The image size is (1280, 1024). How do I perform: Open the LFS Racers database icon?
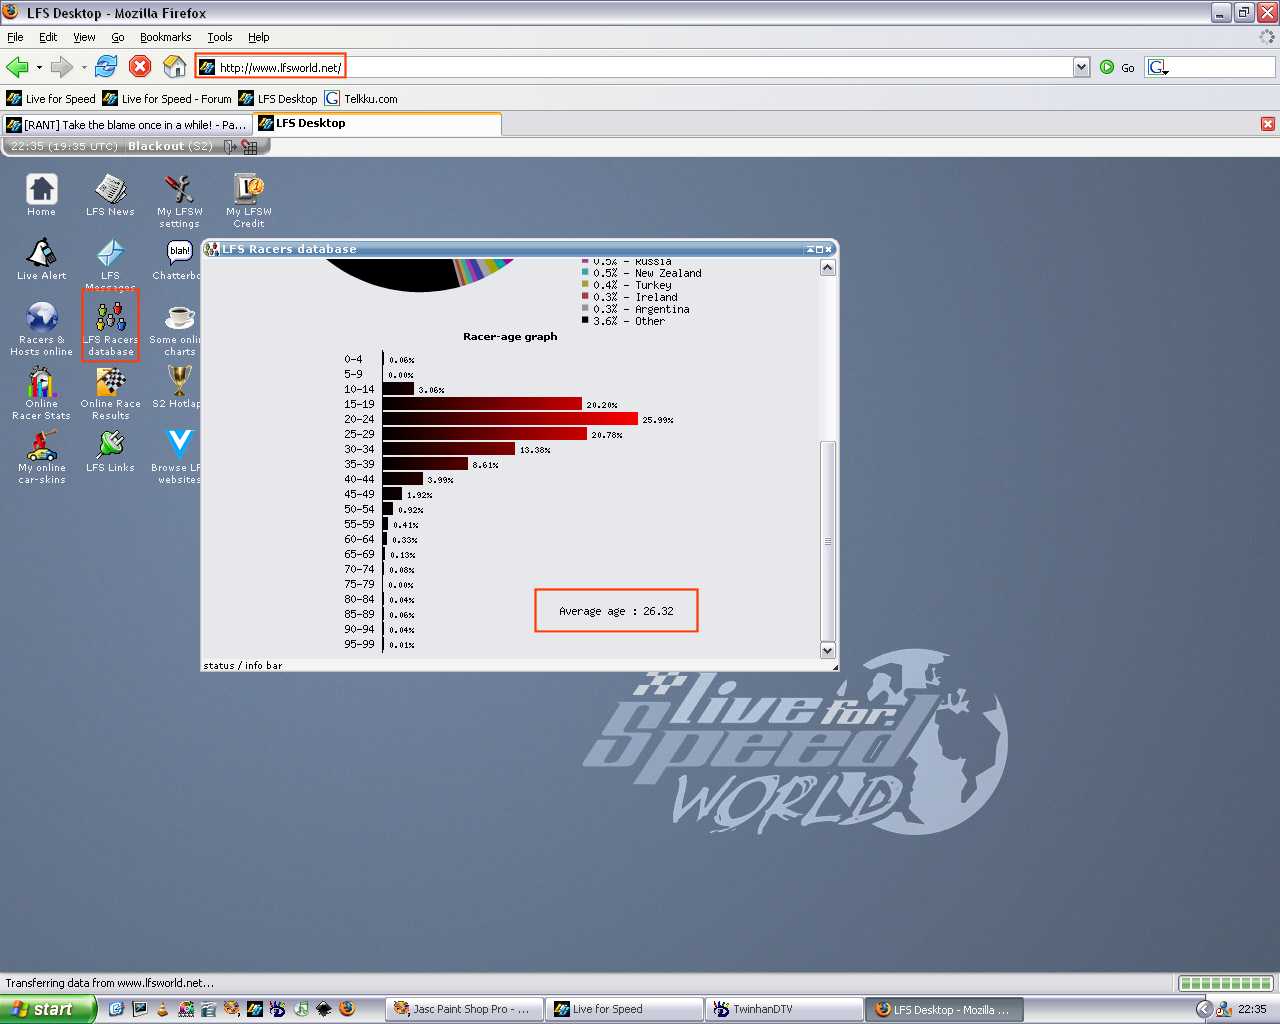(110, 328)
